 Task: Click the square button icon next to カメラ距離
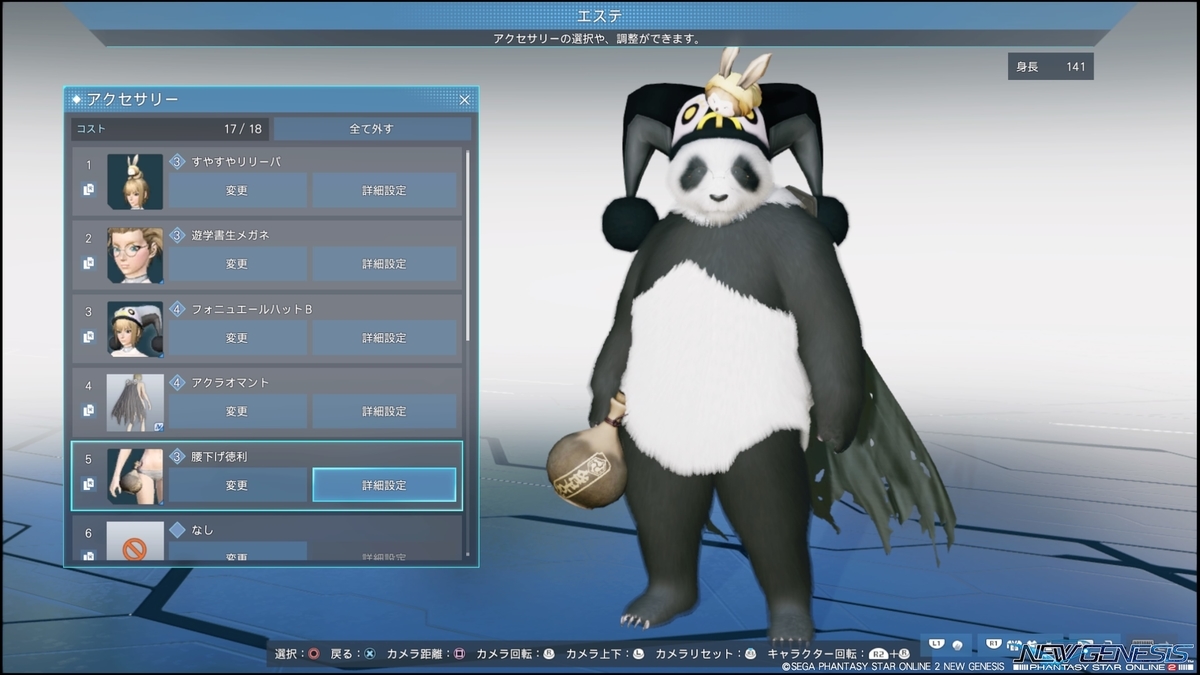[459, 654]
